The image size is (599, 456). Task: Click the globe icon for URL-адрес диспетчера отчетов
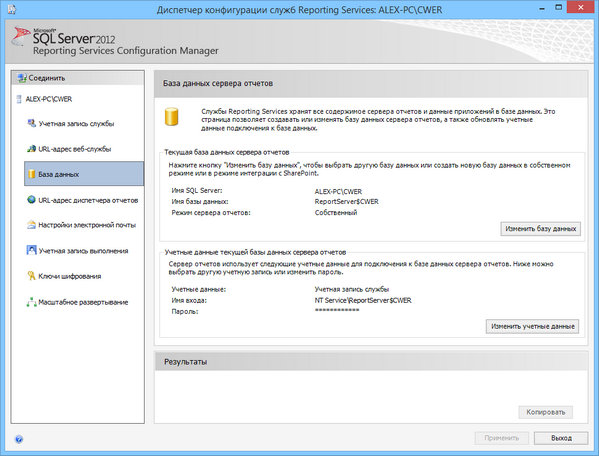coord(31,200)
